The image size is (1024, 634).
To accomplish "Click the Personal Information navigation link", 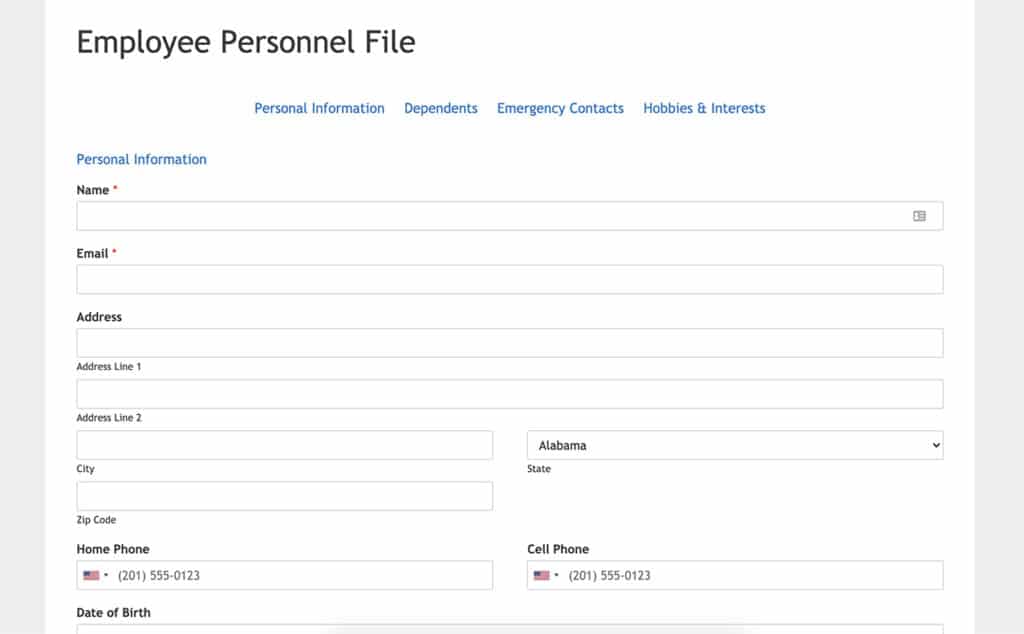I will [x=319, y=108].
